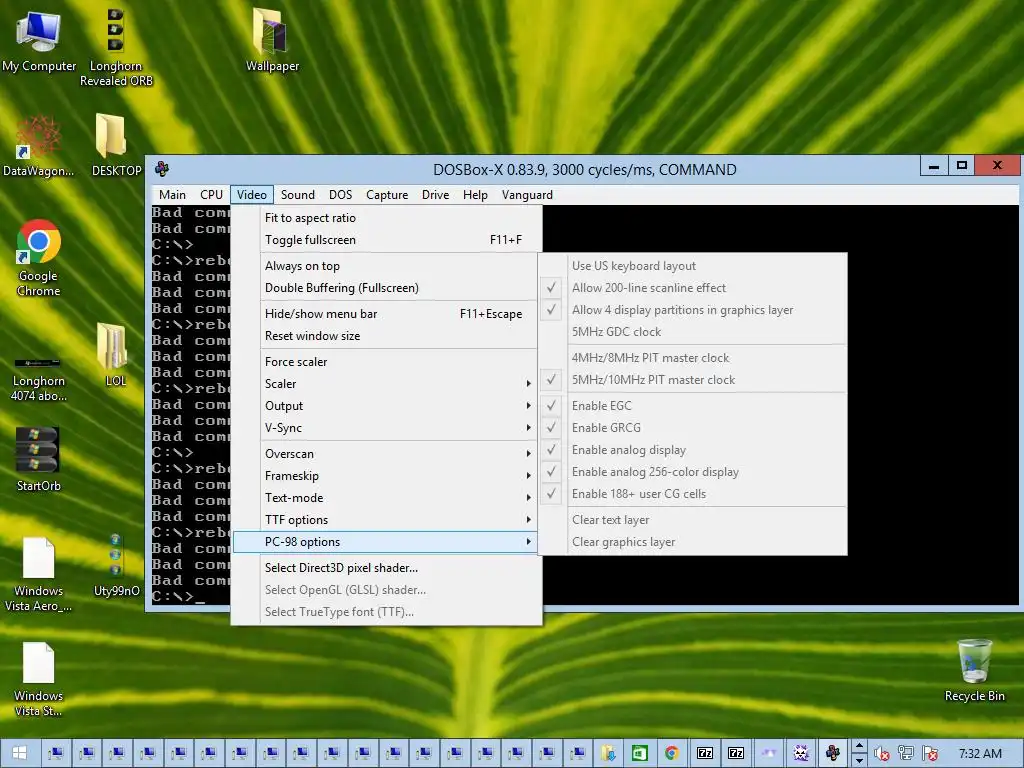The image size is (1024, 768).
Task: Choose Clear graphics layer
Action: (692, 542)
